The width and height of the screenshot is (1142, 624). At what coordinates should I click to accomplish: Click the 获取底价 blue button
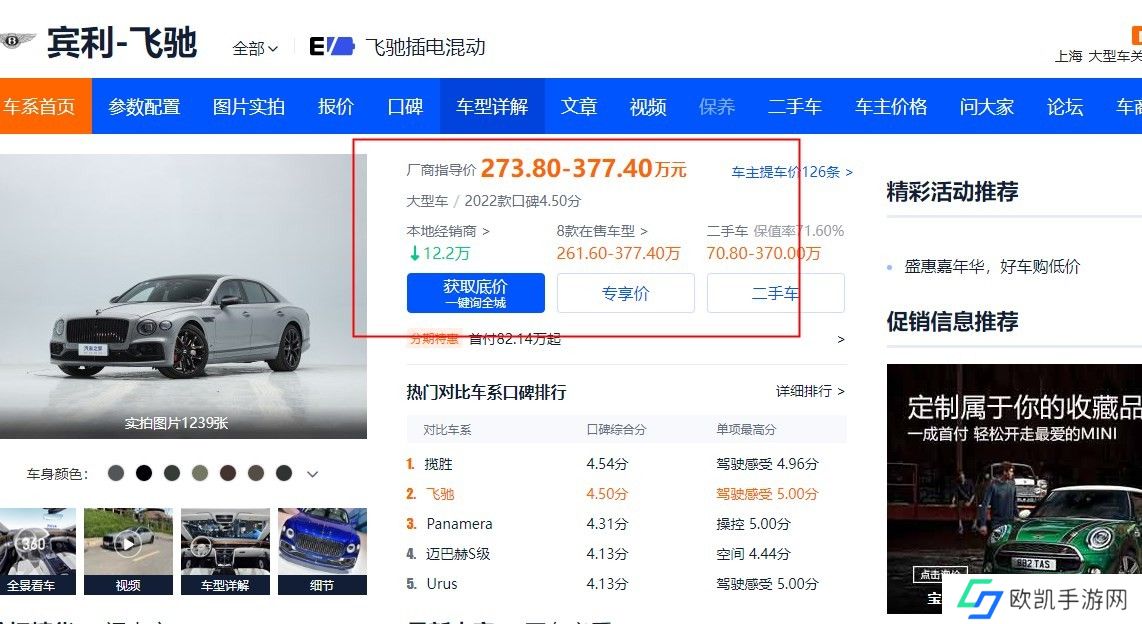click(x=475, y=293)
